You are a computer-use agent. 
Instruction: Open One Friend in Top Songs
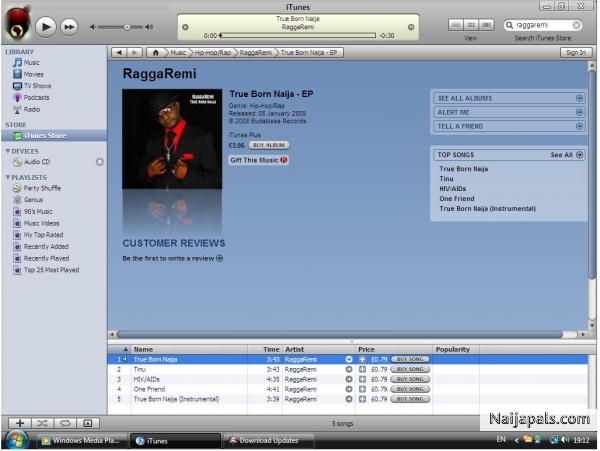[457, 199]
